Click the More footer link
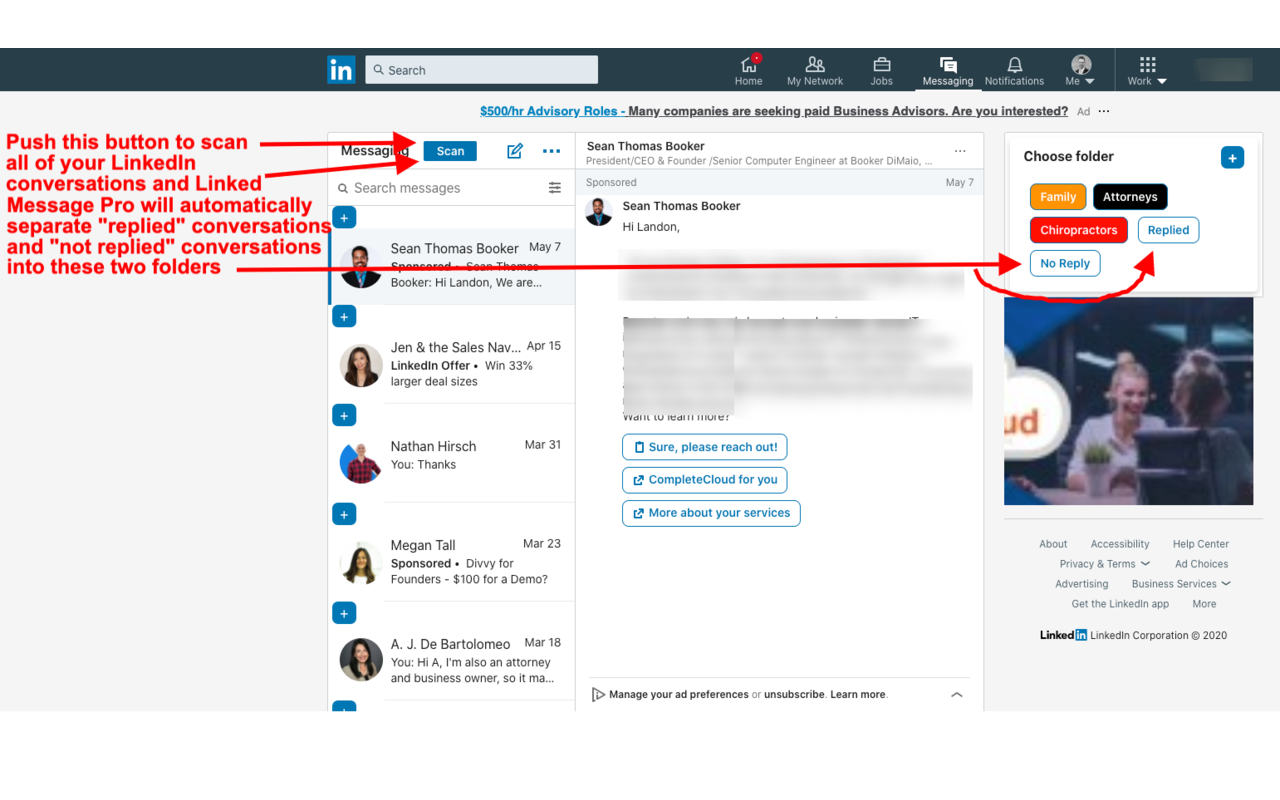The width and height of the screenshot is (1280, 800). pyautogui.click(x=1204, y=604)
